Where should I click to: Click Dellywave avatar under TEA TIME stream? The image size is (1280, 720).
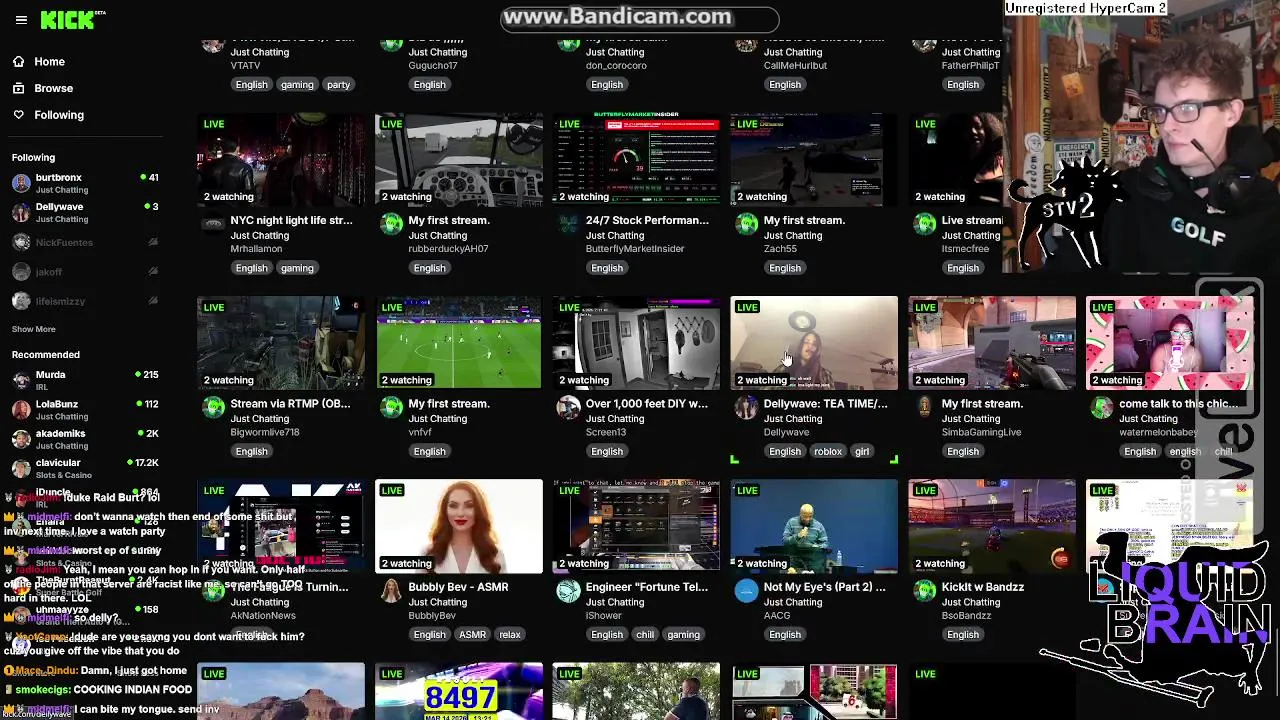746,407
